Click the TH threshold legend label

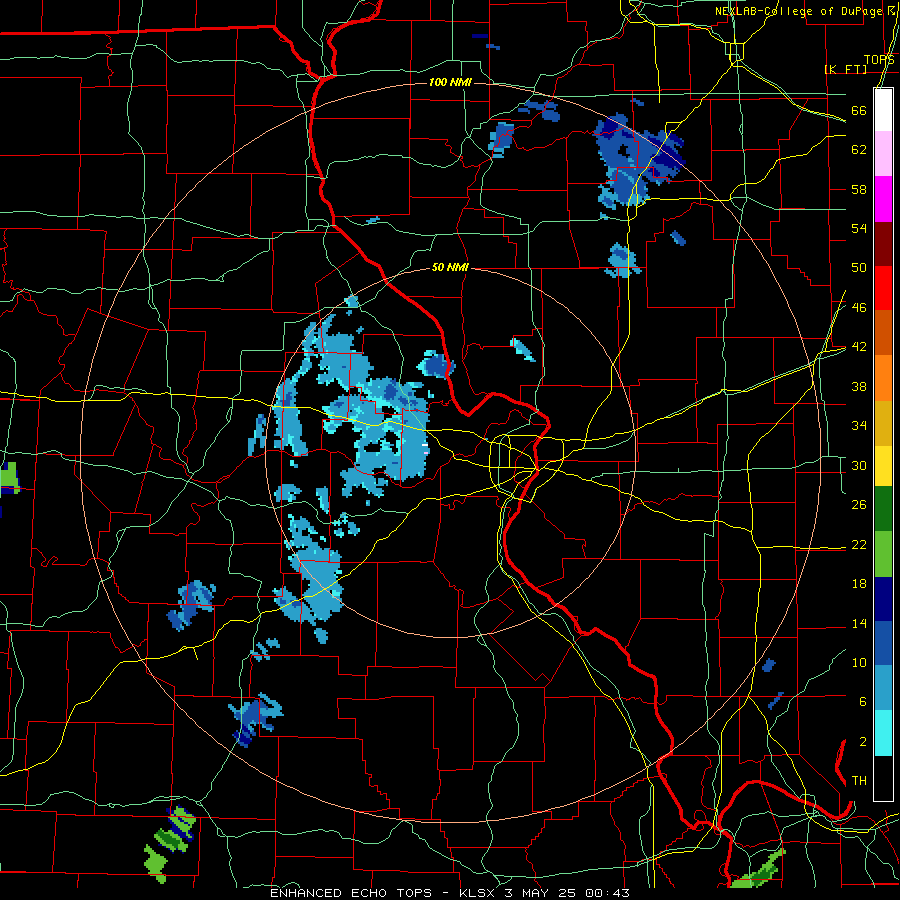859,780
